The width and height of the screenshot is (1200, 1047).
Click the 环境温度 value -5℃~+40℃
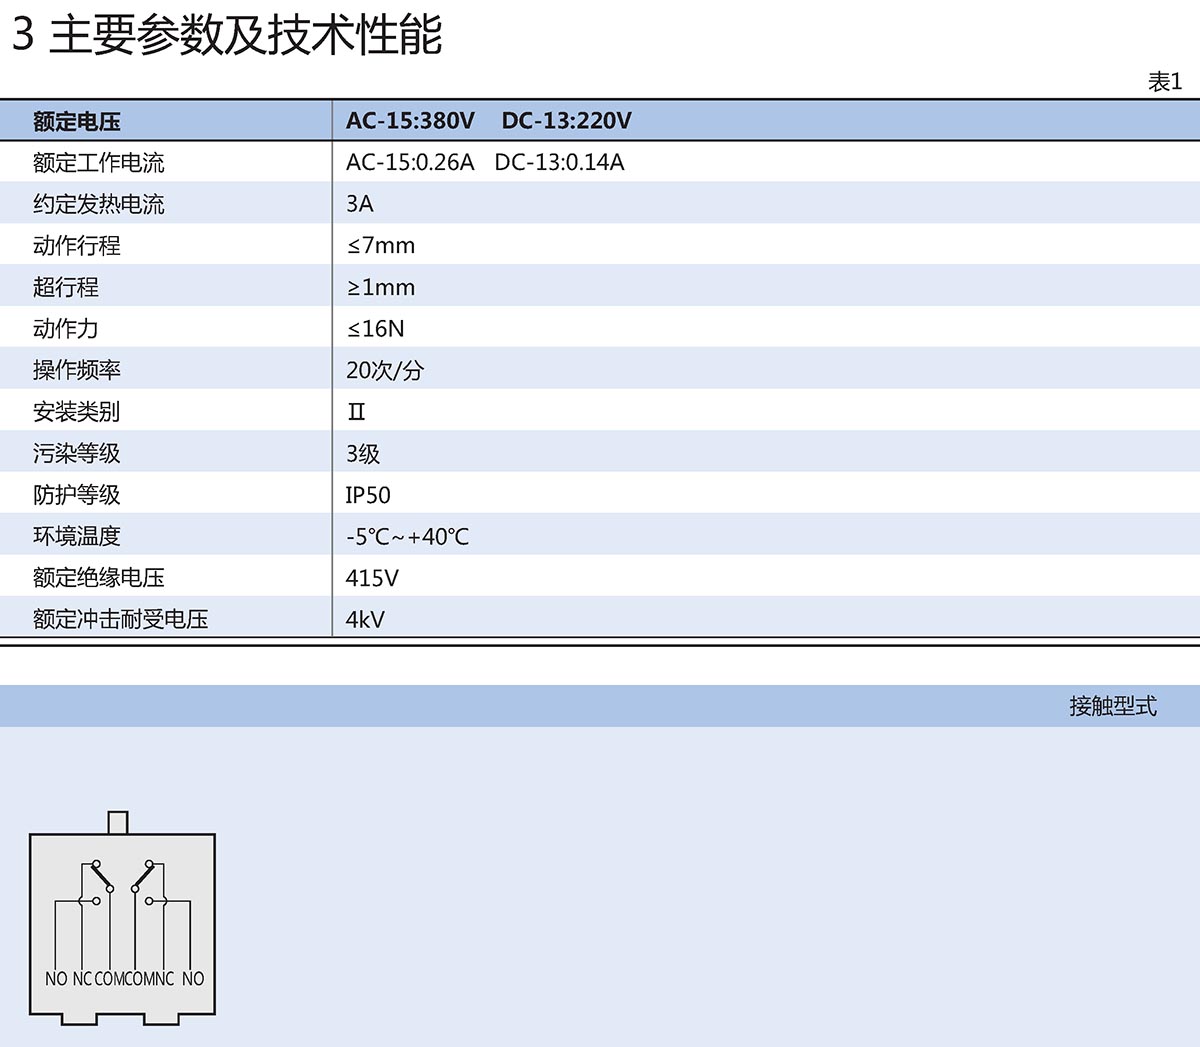click(407, 537)
